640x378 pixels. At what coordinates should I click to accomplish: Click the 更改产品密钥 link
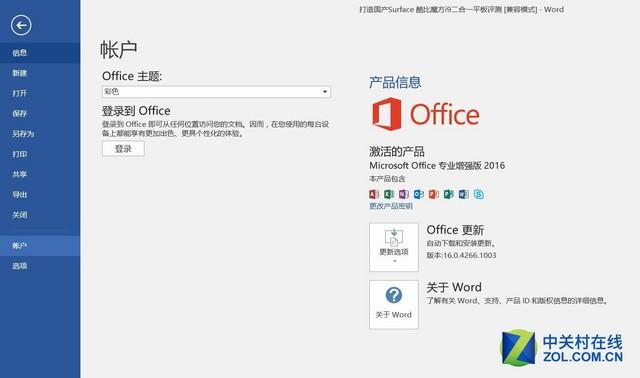[x=391, y=206]
